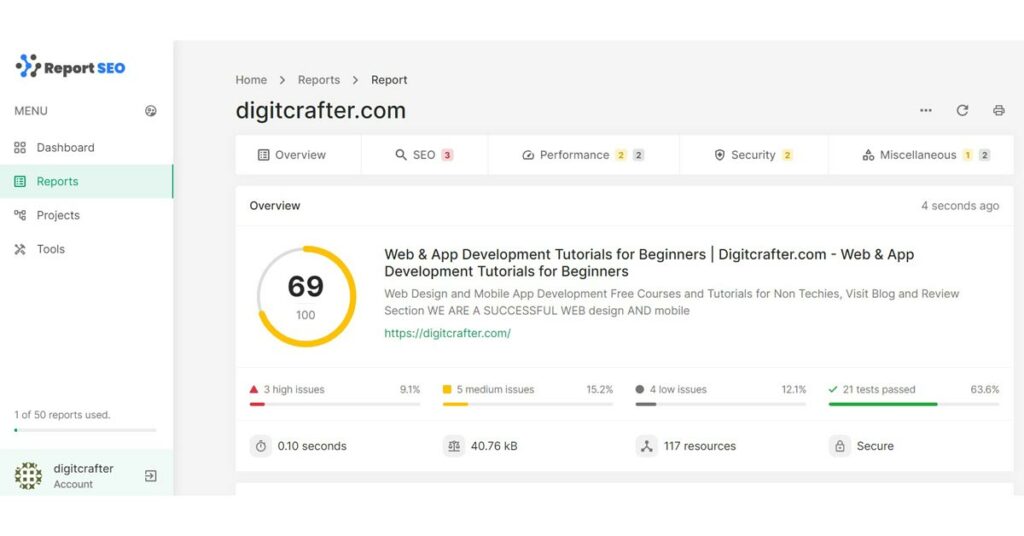Switch to the Miscellaneous tab

[x=921, y=155]
